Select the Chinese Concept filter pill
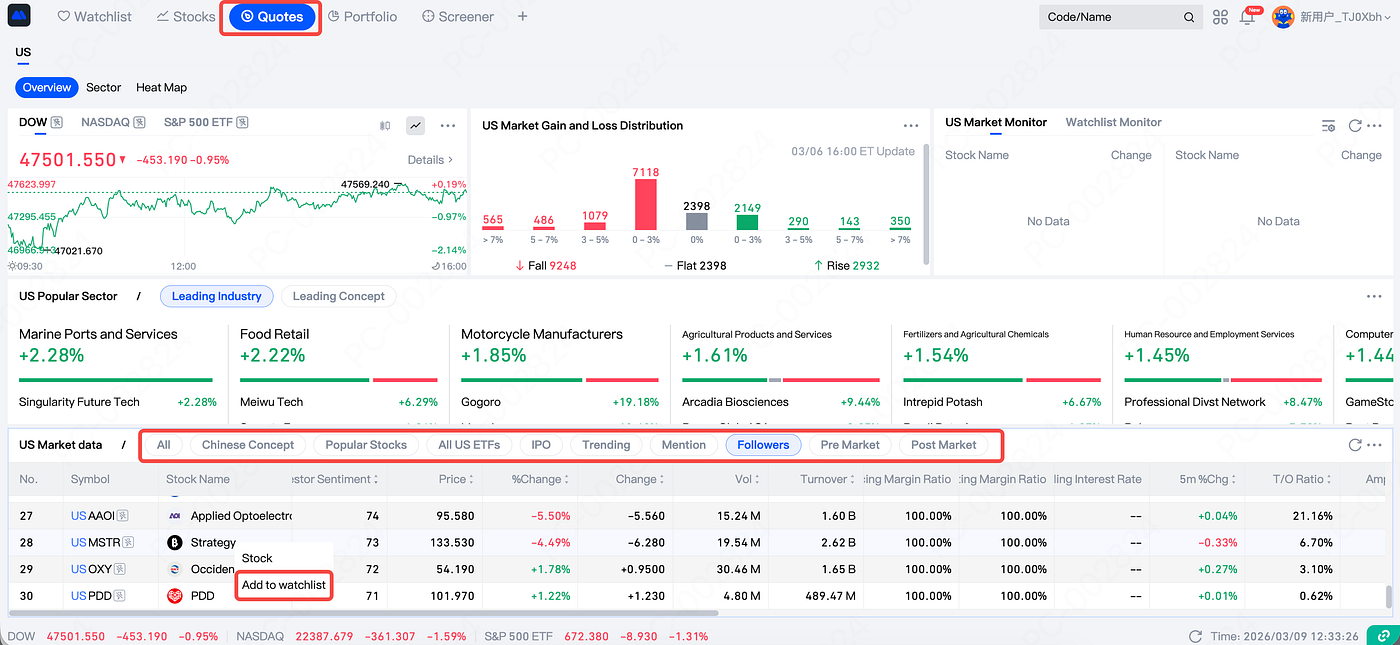Screen dimensions: 1400x645 pyautogui.click(x=248, y=445)
